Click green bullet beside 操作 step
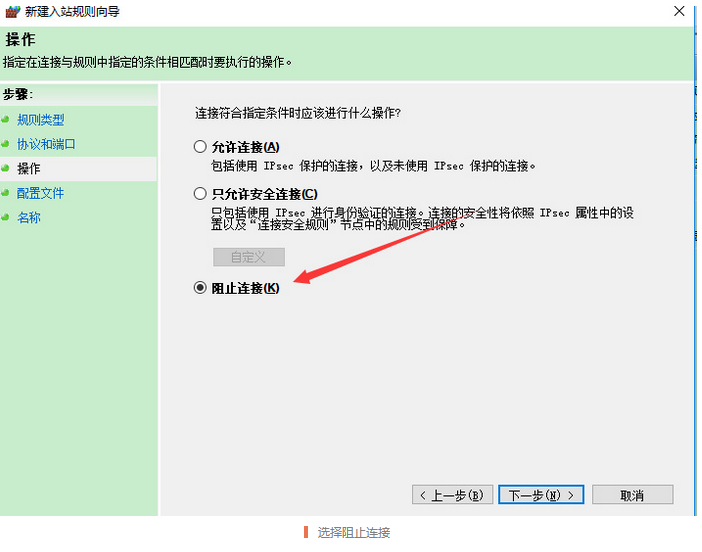 (x=5, y=168)
